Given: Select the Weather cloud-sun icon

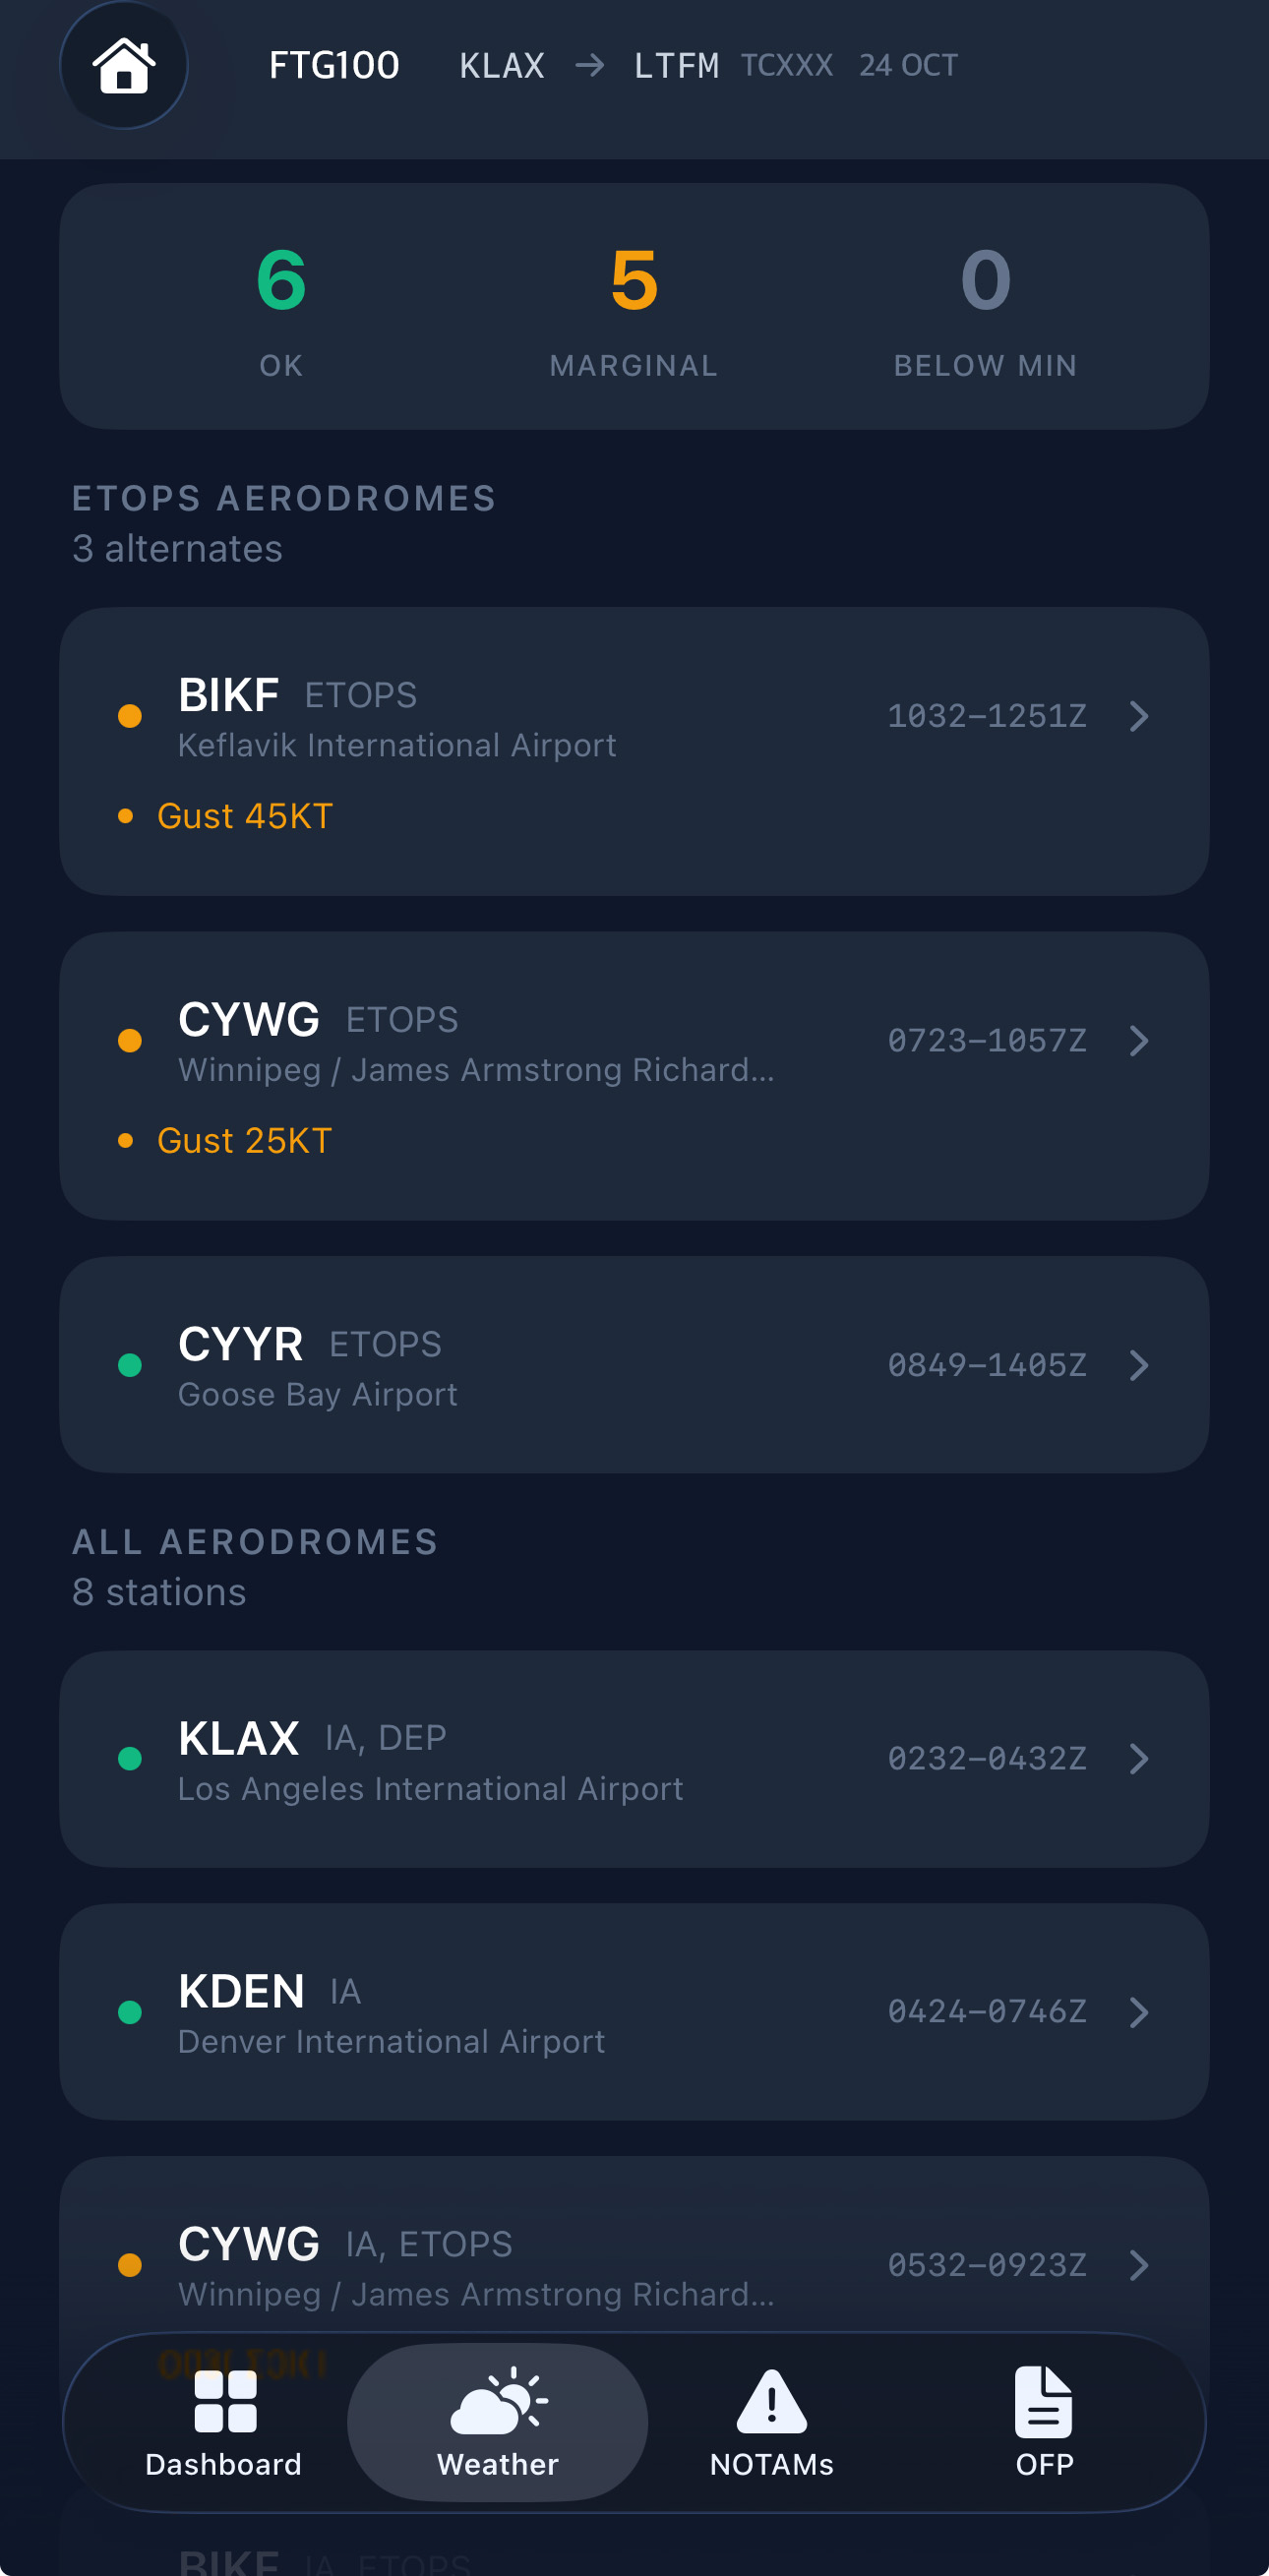Looking at the screenshot, I should (498, 2400).
